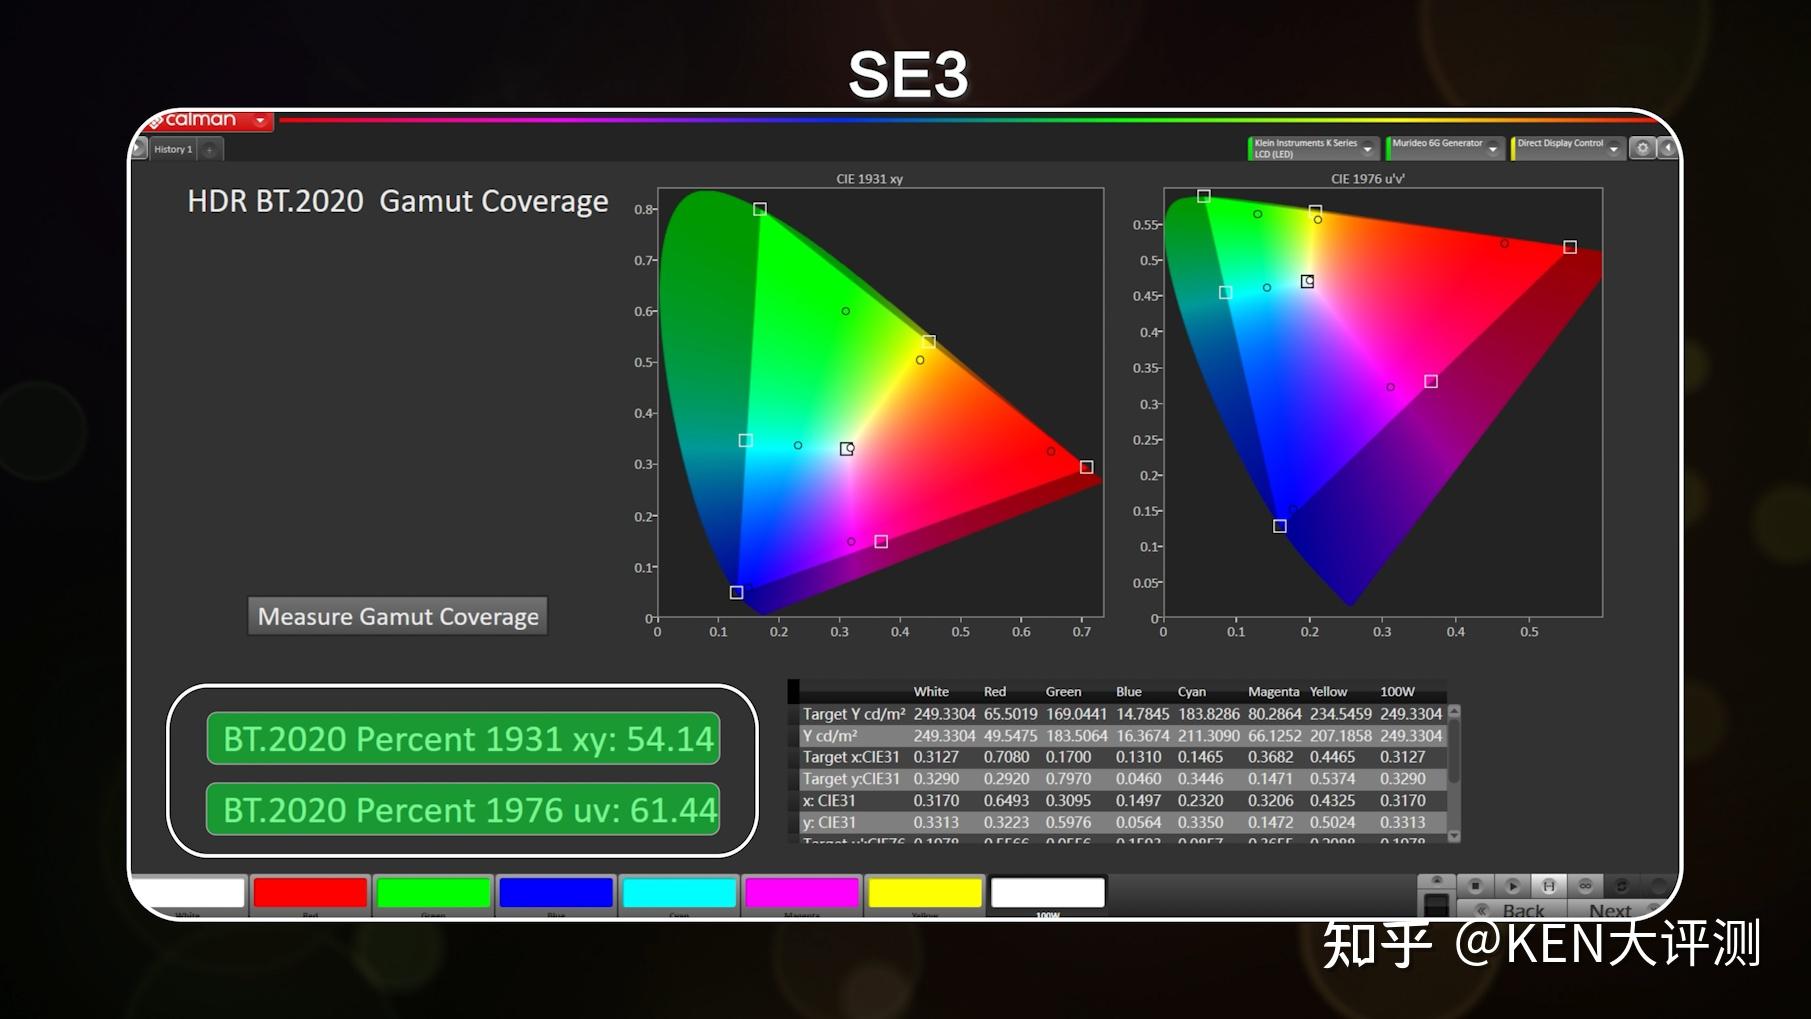The image size is (1811, 1019).
Task: Add a new history tab with plus
Action: tap(210, 150)
